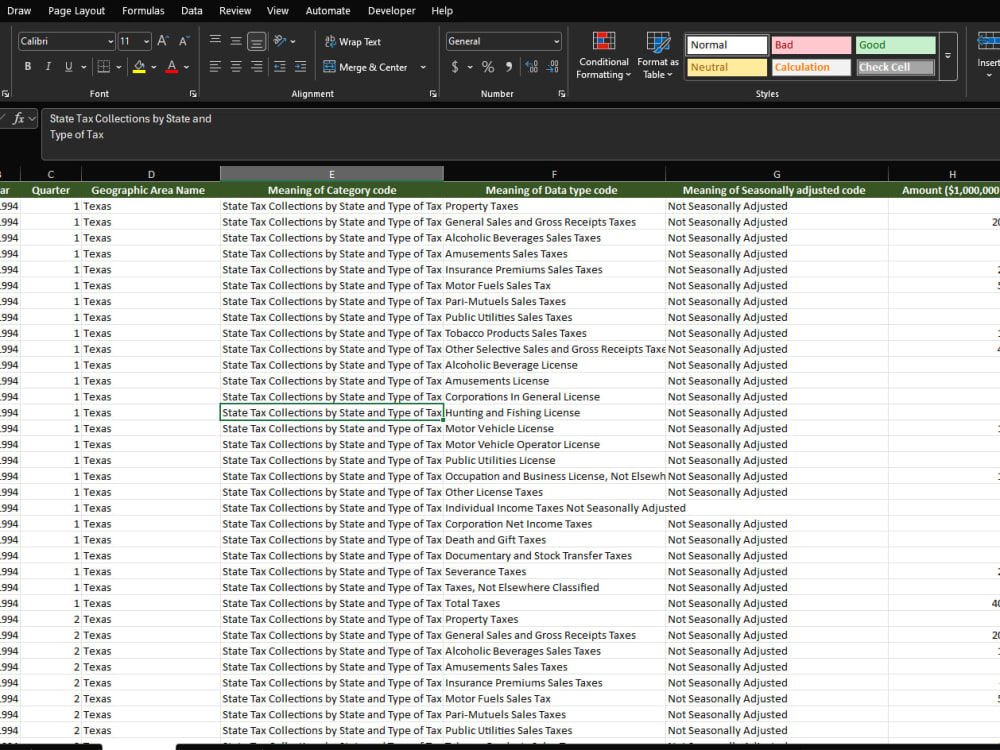
Task: Open the Formulas tab
Action: pyautogui.click(x=143, y=11)
